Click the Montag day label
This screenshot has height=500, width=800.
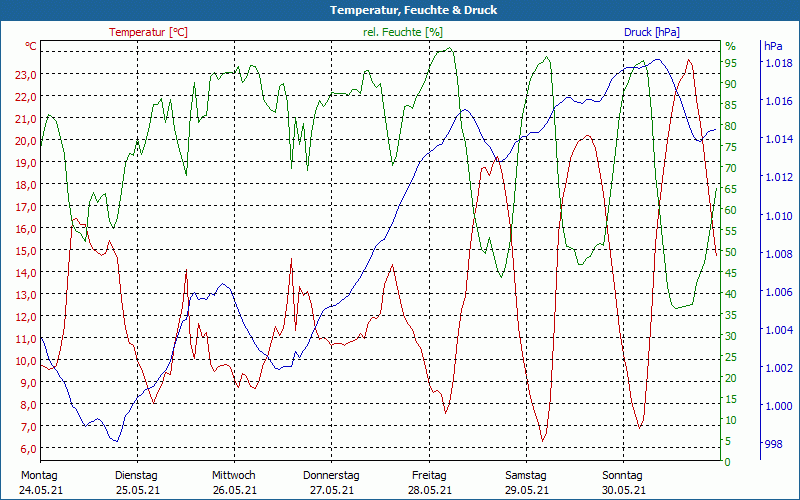coord(40,475)
